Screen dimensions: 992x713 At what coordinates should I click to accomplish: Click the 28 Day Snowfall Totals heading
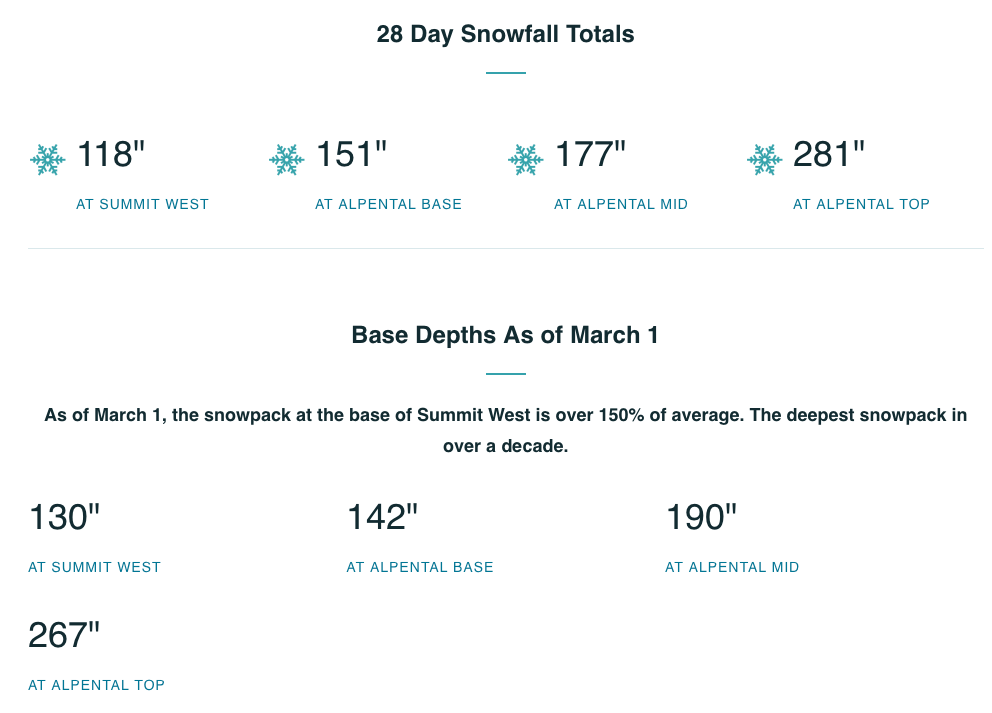(x=505, y=34)
